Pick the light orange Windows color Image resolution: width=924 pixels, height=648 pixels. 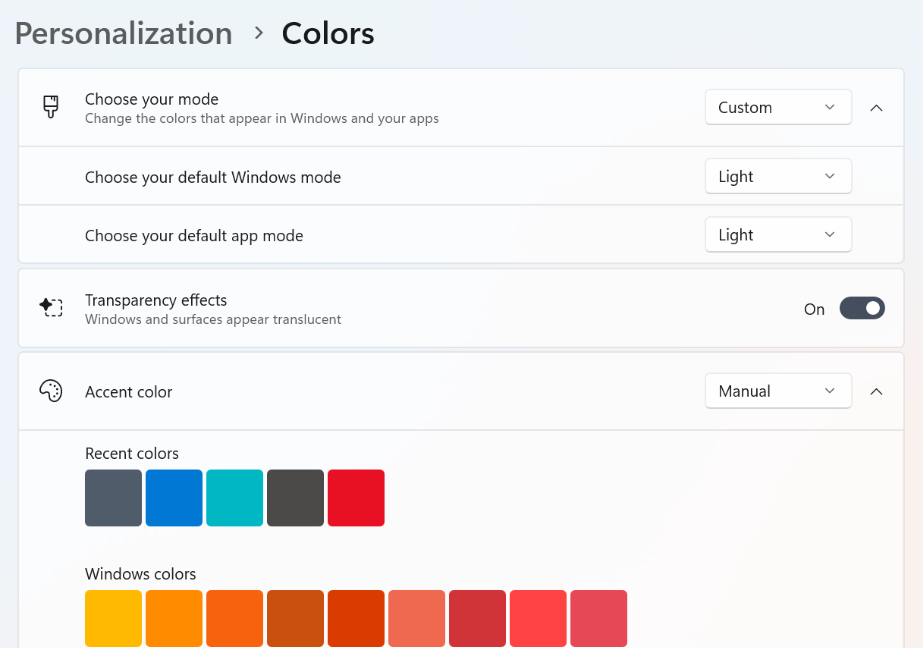(174, 619)
